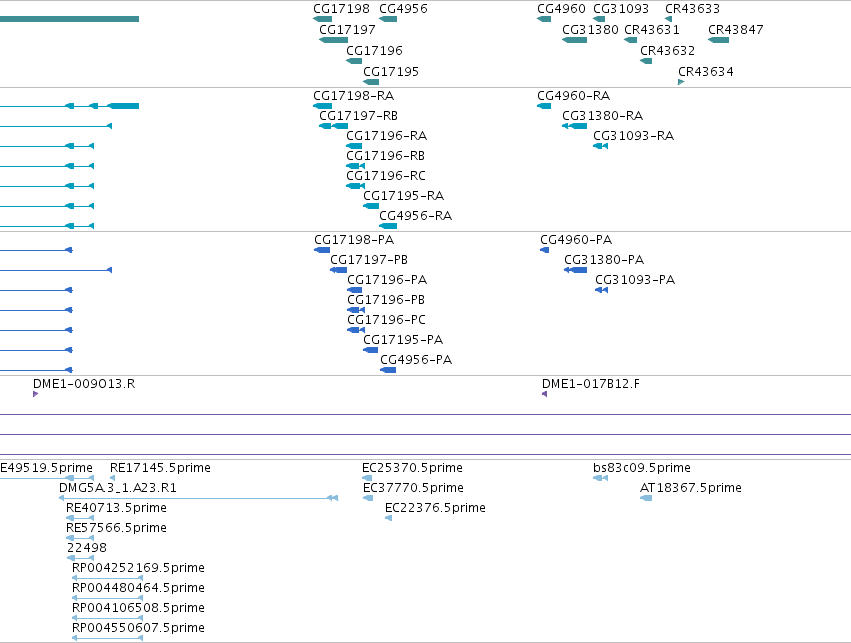Select gene CG17197 in top track
The image size is (851, 643).
point(333,40)
